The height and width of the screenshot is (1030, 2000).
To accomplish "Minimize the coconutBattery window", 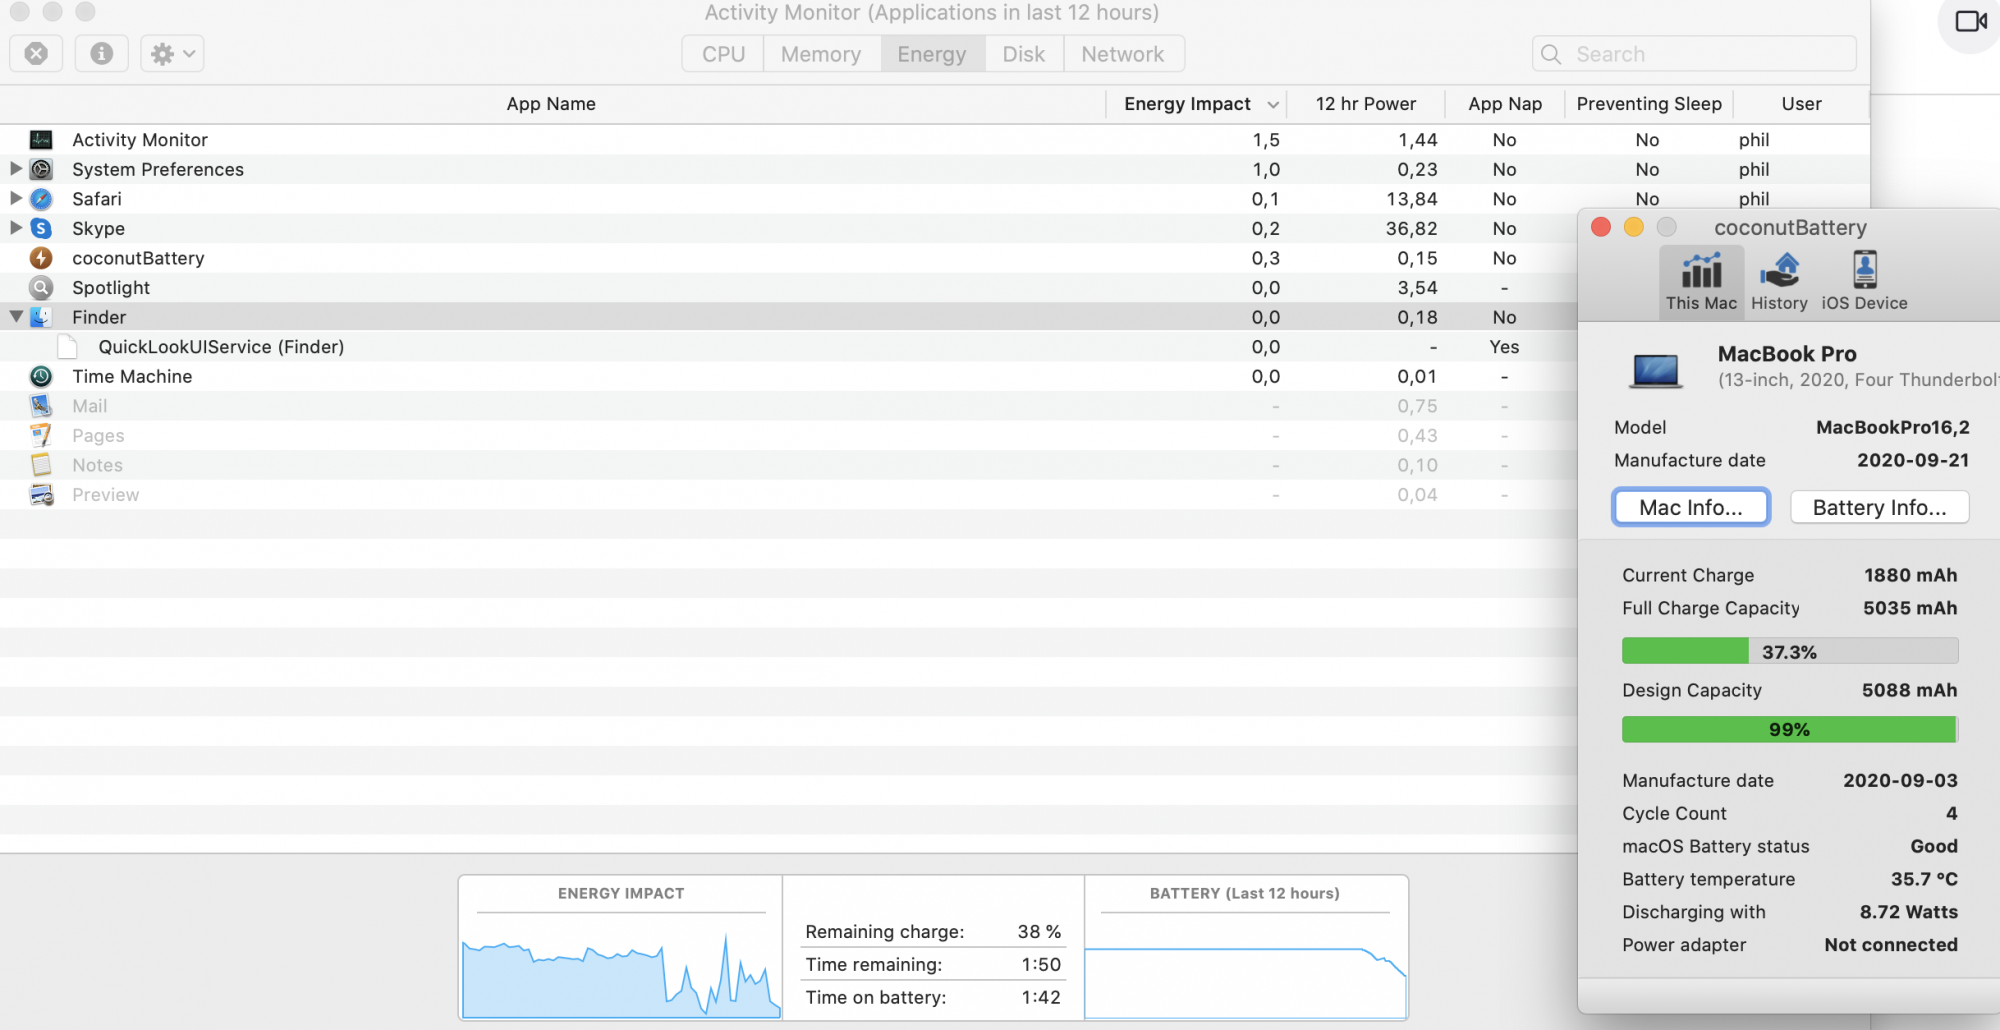I will click(x=1633, y=227).
